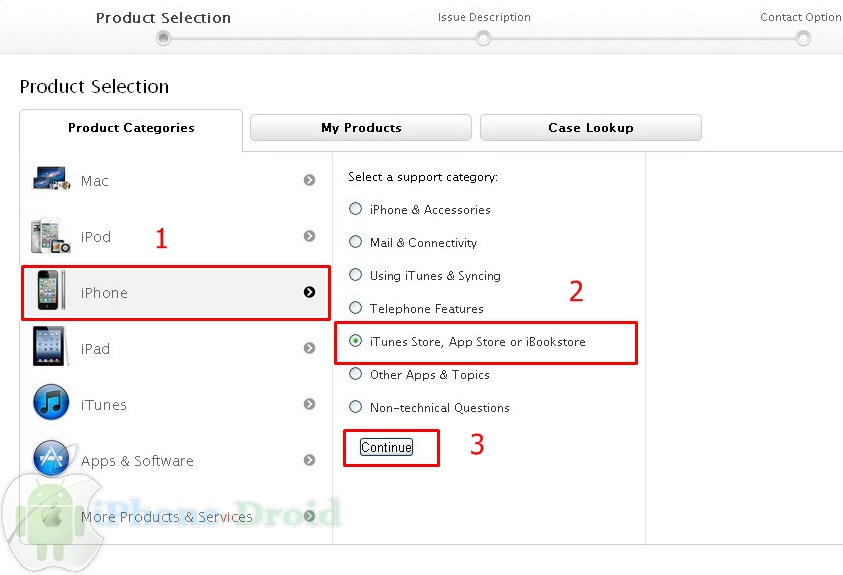
Task: Click the Product Selection step label at top
Action: tap(163, 18)
